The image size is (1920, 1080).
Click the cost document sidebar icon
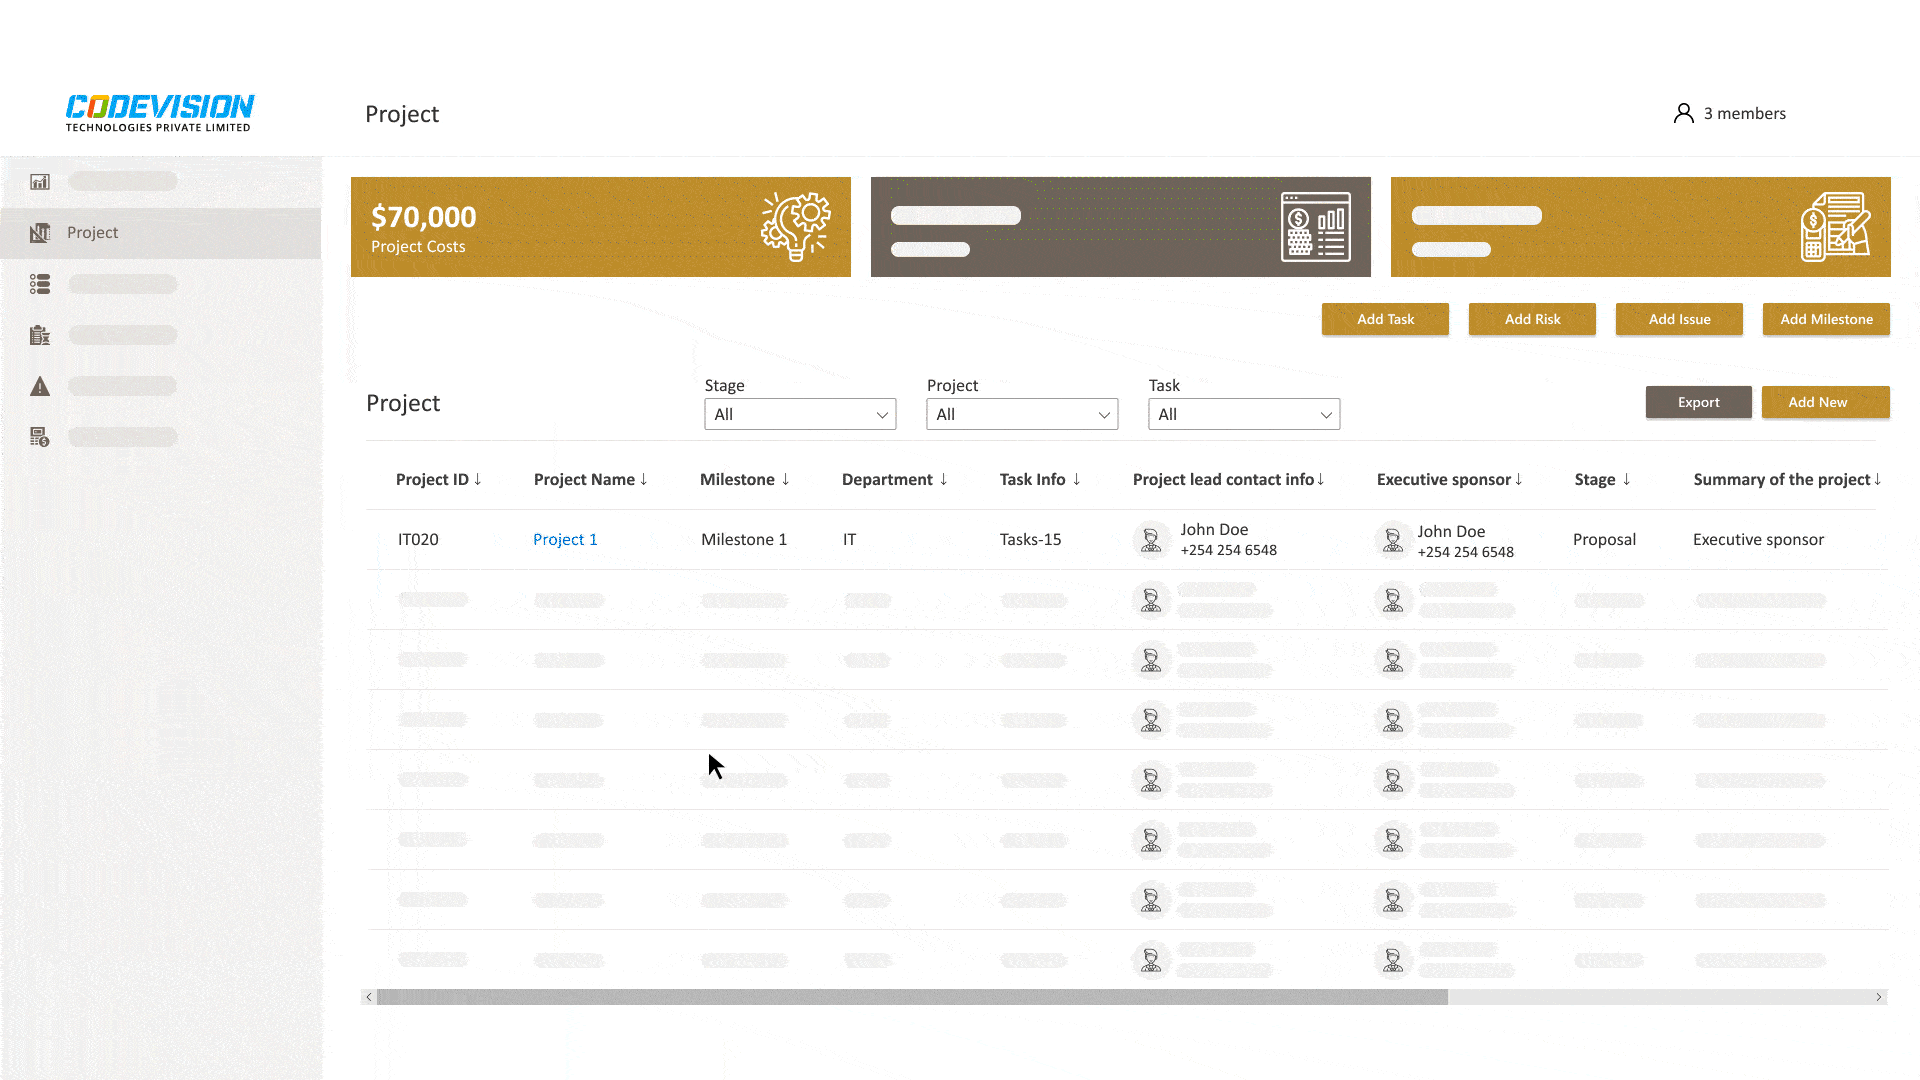click(40, 437)
